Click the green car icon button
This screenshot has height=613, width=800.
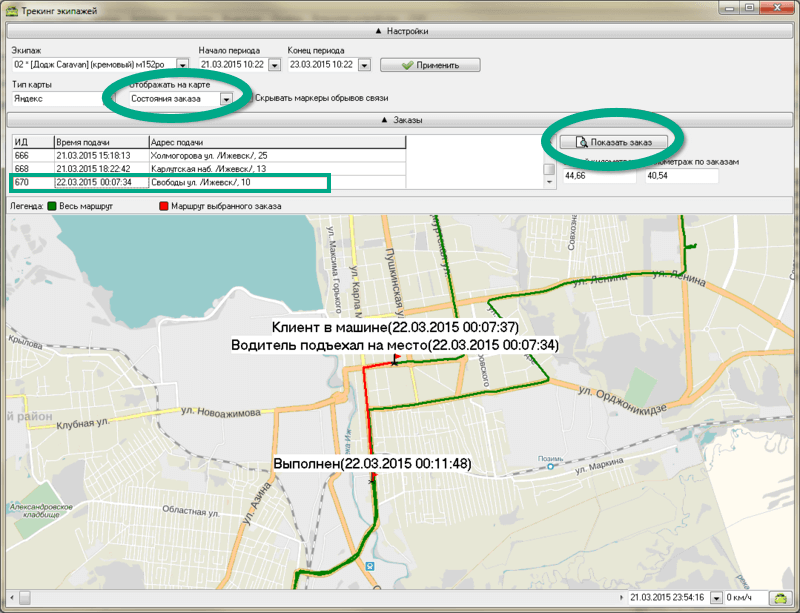[778, 597]
